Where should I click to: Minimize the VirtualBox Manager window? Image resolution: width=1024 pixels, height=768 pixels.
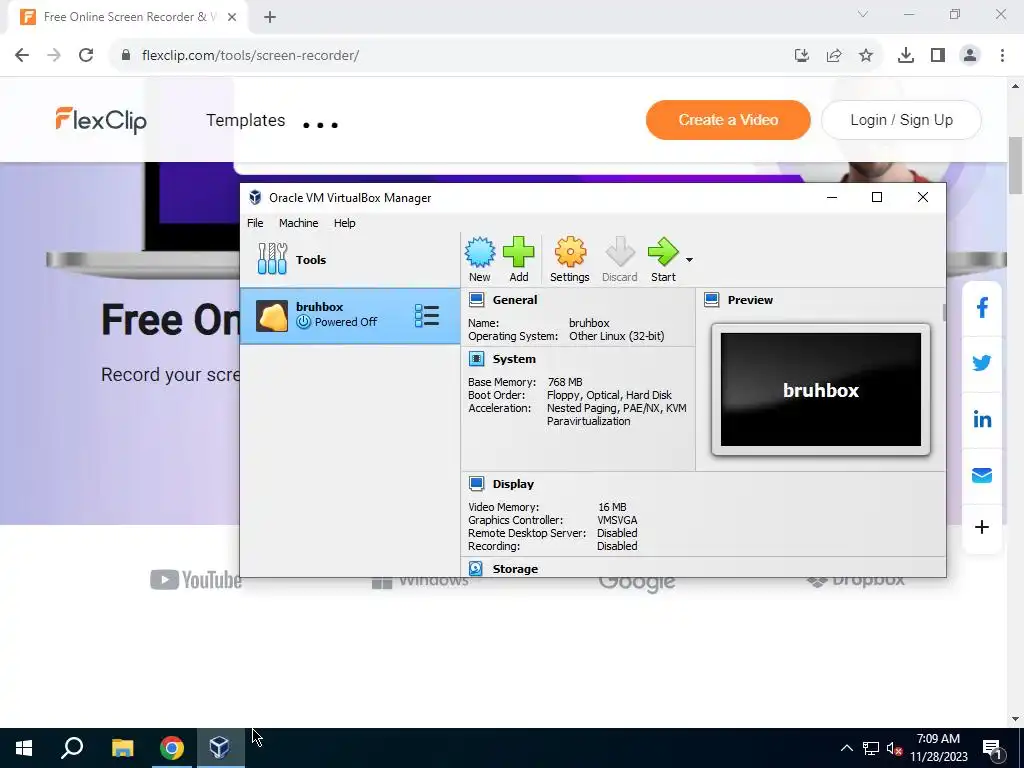click(x=832, y=197)
